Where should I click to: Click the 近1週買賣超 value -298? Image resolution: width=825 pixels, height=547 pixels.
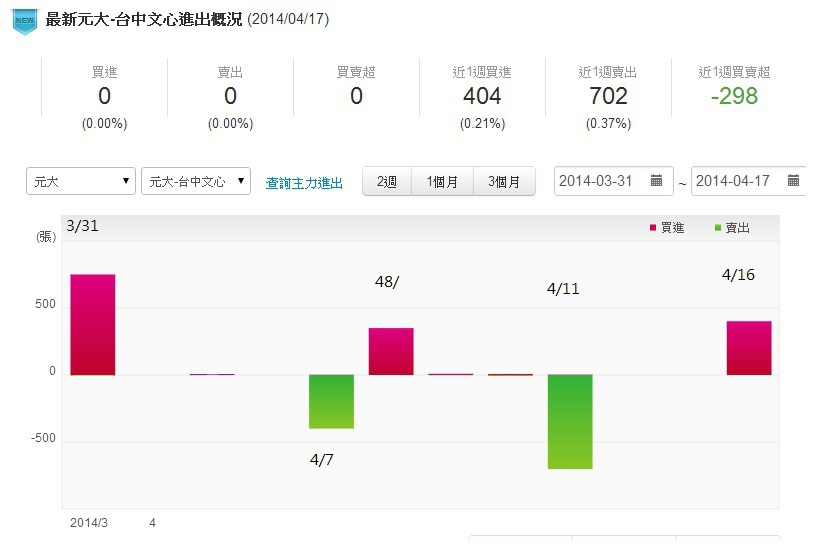734,96
